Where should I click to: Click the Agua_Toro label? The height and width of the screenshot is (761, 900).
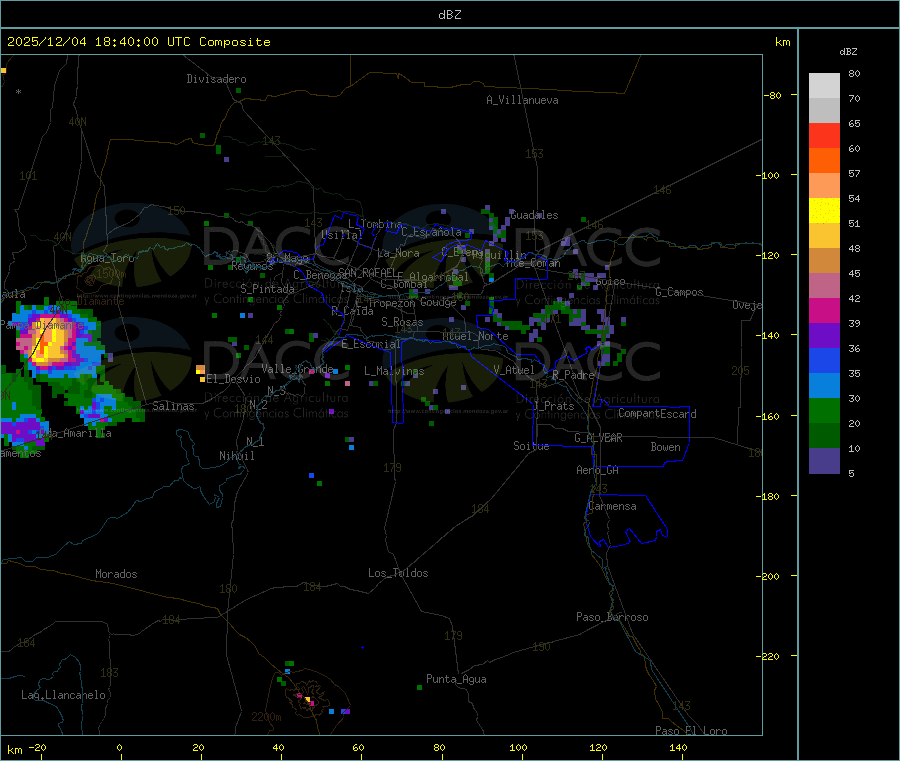pyautogui.click(x=107, y=258)
